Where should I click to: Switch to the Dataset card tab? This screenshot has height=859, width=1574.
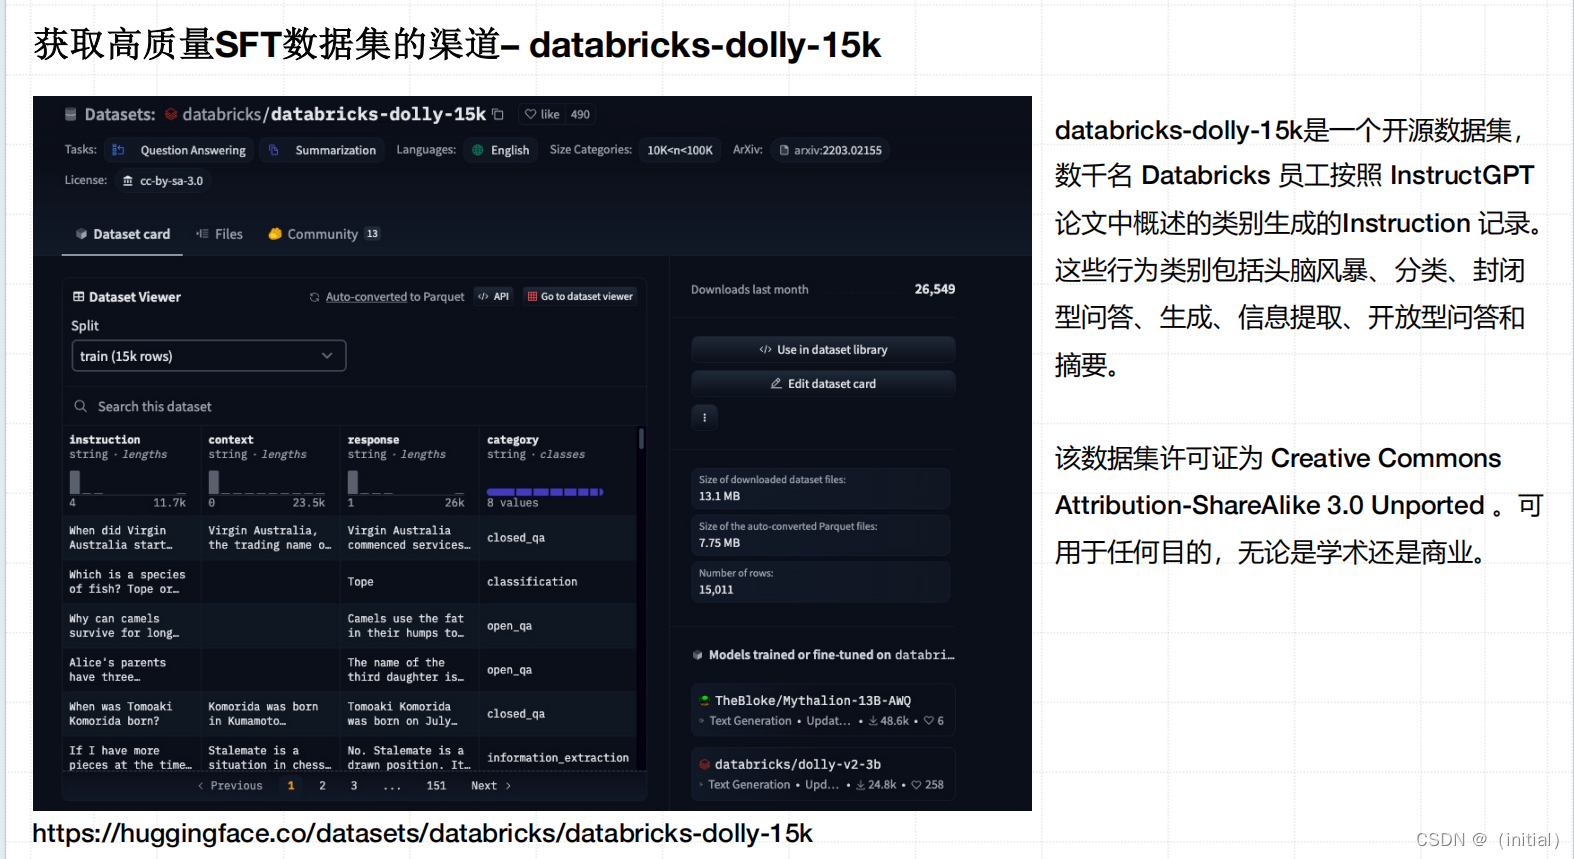point(122,234)
